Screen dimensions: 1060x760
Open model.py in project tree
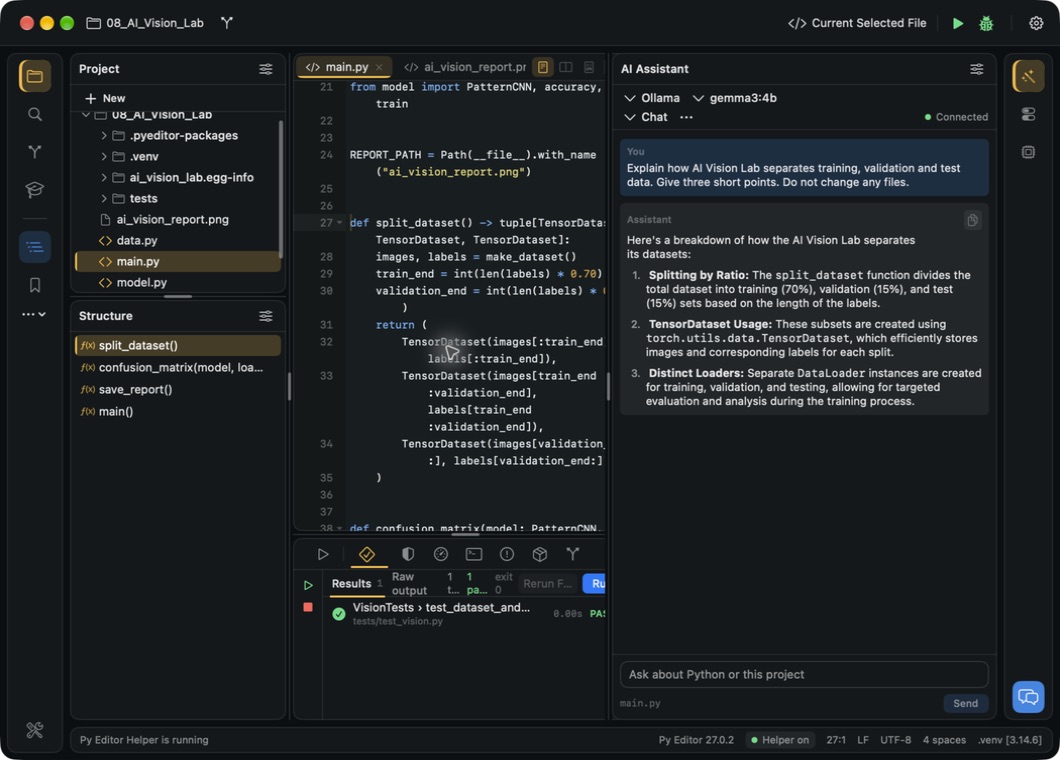177,282
